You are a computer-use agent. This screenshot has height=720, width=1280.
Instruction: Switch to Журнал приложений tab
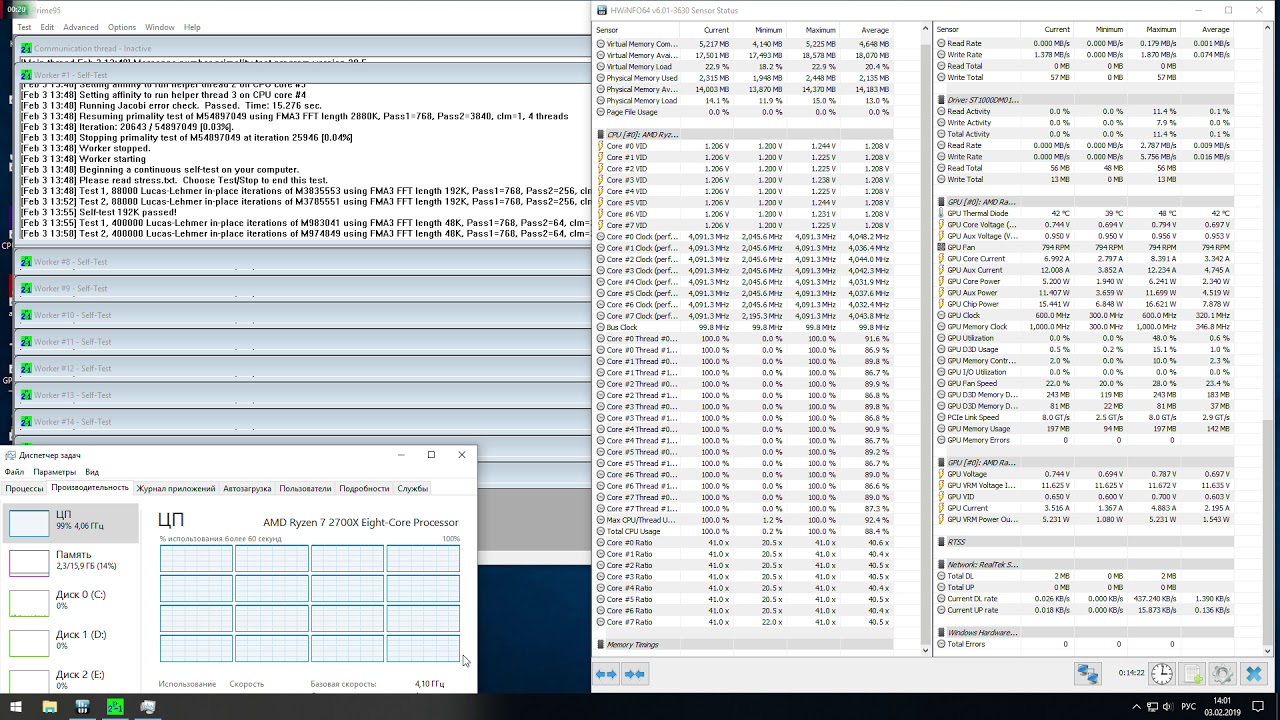tap(176, 489)
